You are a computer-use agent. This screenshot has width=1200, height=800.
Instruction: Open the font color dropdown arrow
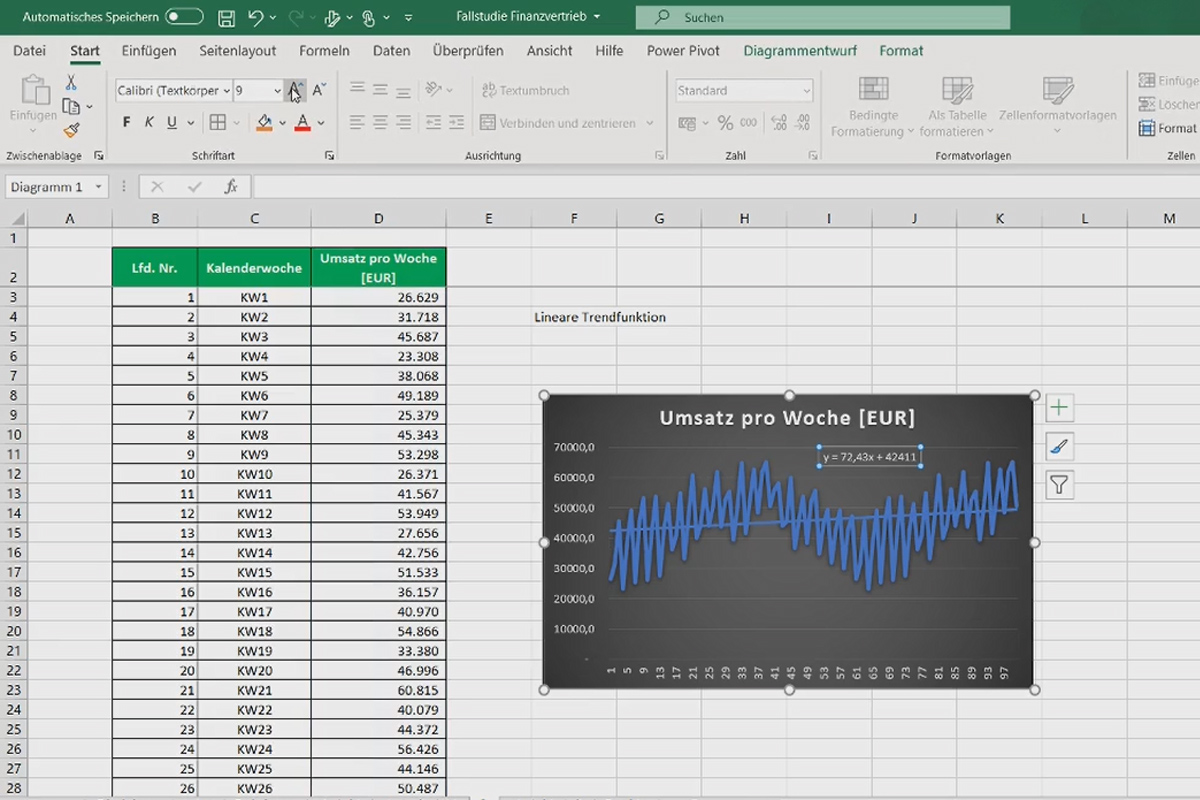321,123
